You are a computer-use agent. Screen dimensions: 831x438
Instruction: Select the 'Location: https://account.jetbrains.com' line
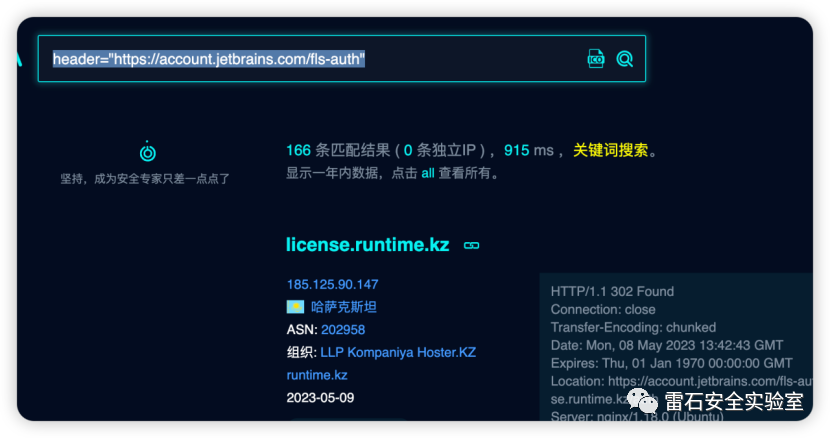[682, 382]
